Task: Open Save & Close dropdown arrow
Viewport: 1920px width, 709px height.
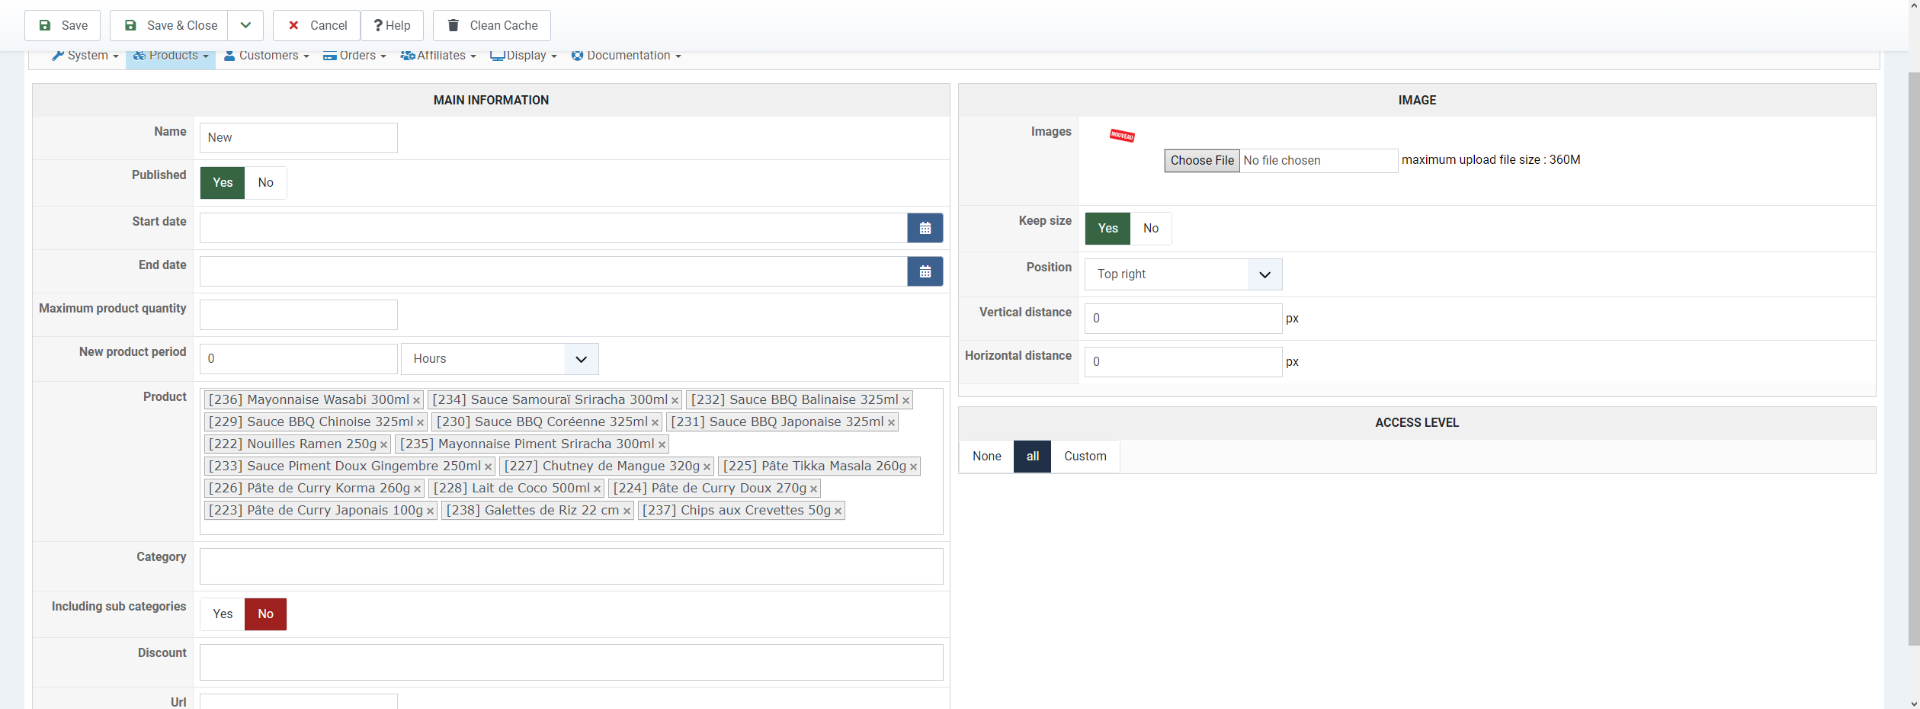Action: [246, 25]
